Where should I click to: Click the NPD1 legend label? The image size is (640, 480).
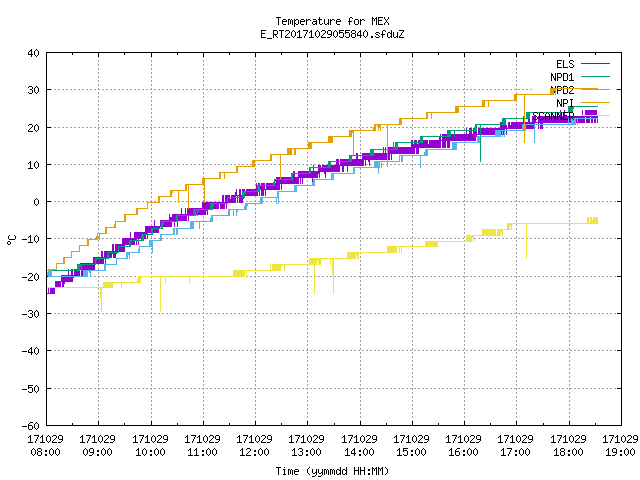[562, 77]
